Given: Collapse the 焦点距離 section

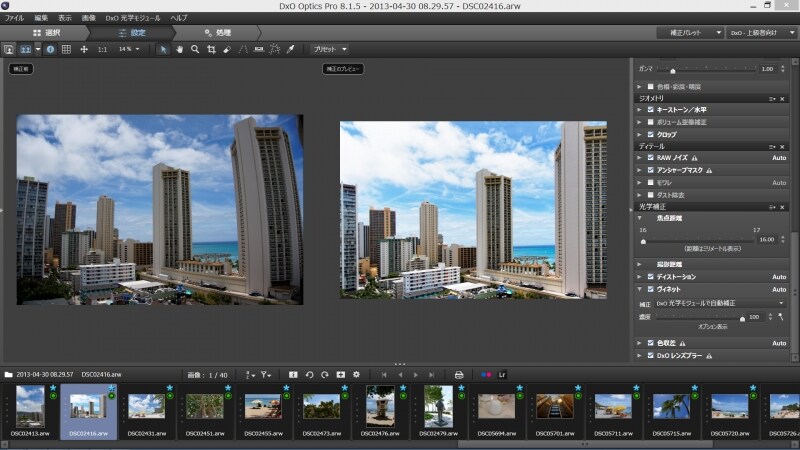Looking at the screenshot, I should (639, 218).
